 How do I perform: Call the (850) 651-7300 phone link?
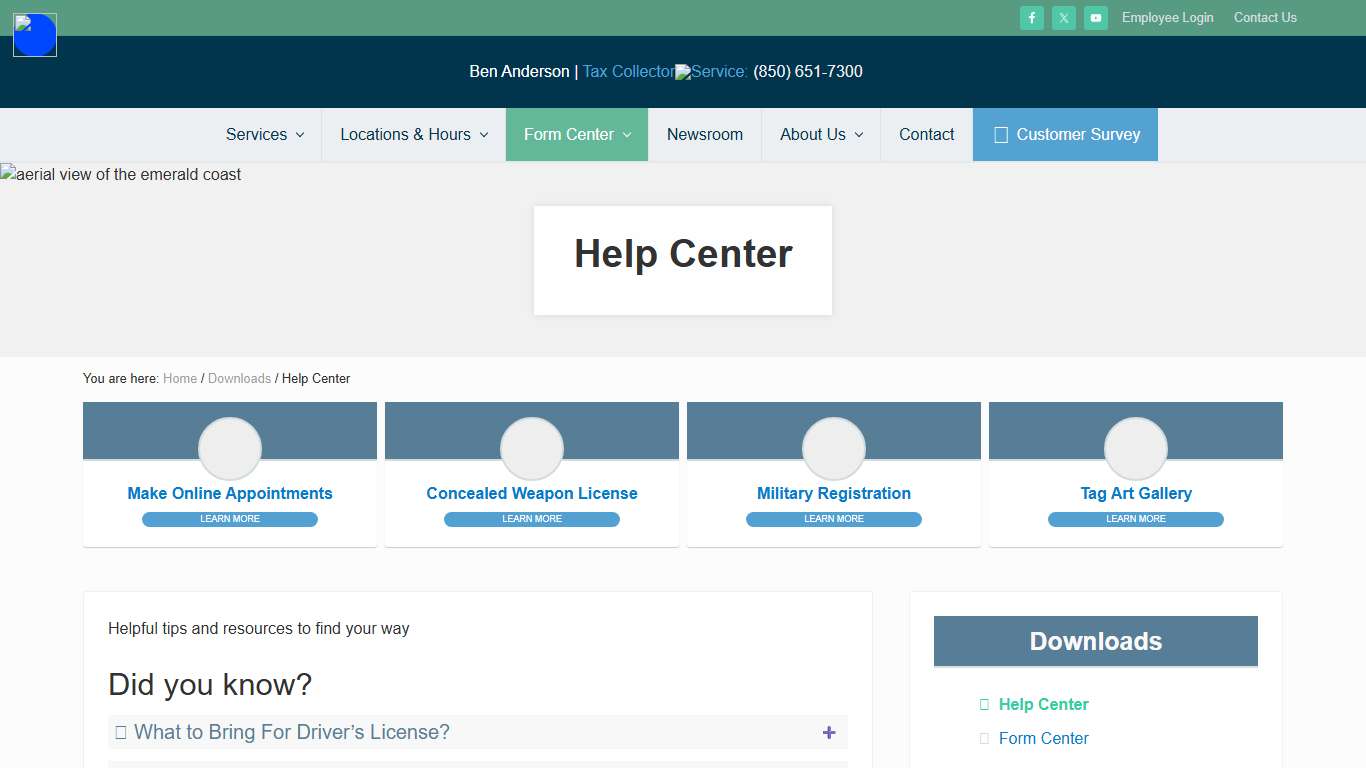pyautogui.click(x=808, y=71)
